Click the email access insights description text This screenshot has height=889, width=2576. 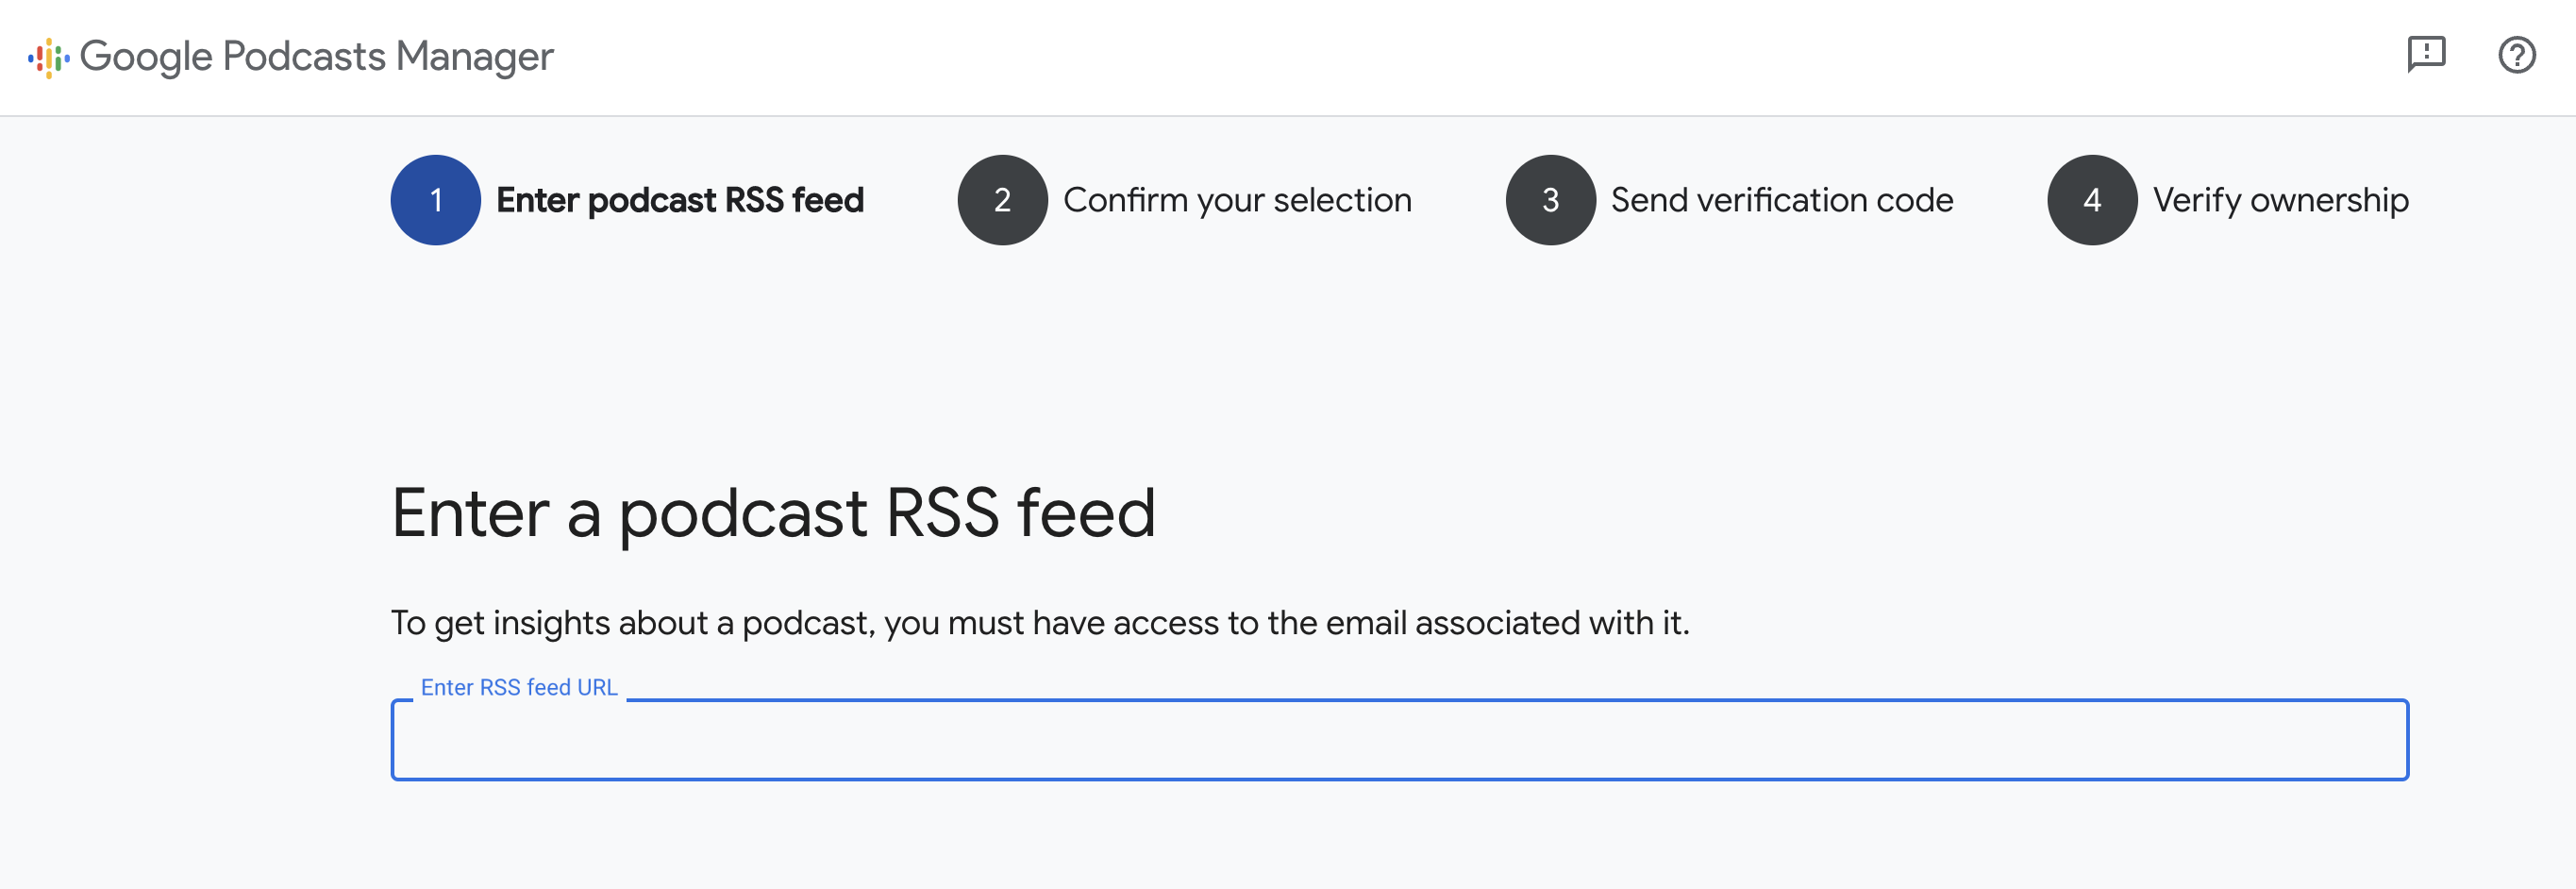pyautogui.click(x=1039, y=623)
